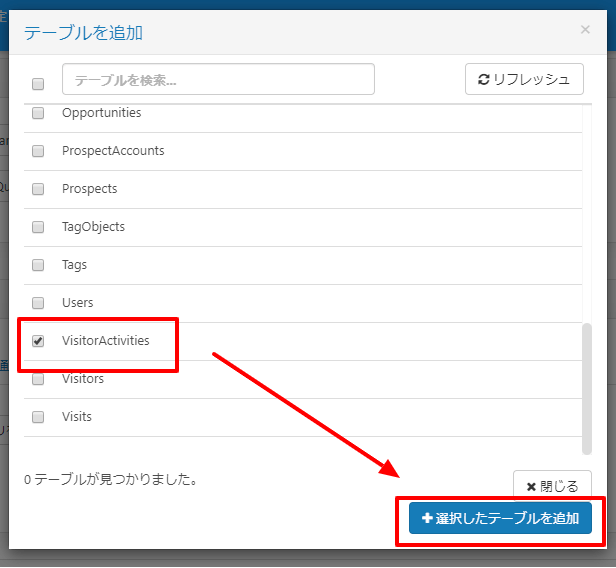Screen dimensions: 616x568
Task: Toggle the select-all tables checkbox
Action: point(38,84)
